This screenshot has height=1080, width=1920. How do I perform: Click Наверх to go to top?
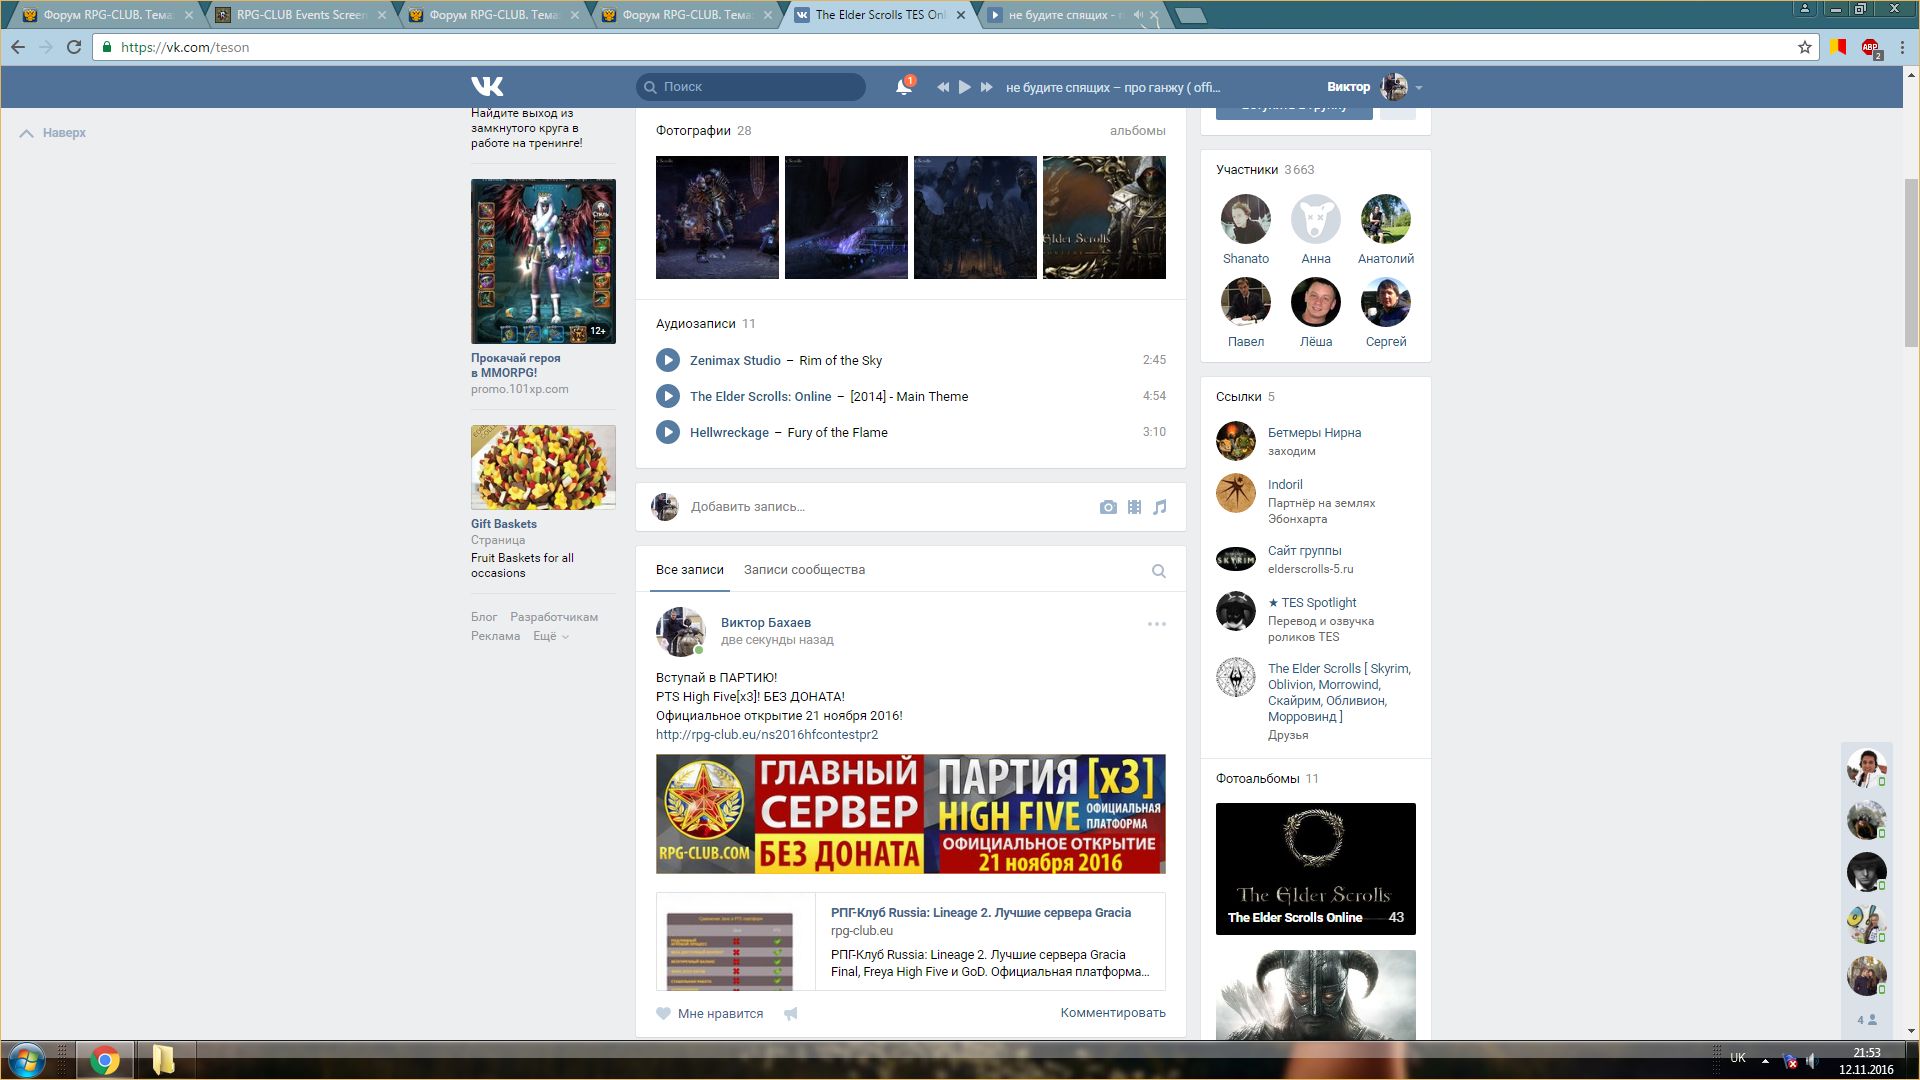coord(53,133)
